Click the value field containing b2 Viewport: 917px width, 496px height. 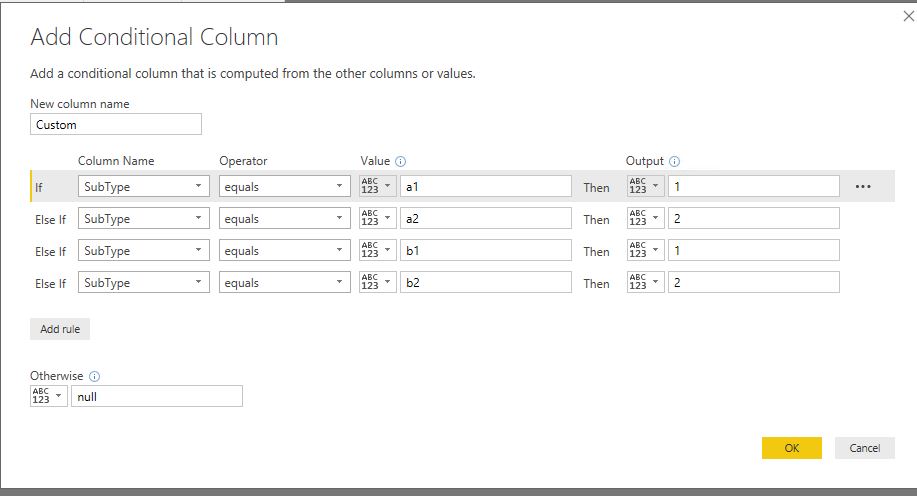[486, 282]
